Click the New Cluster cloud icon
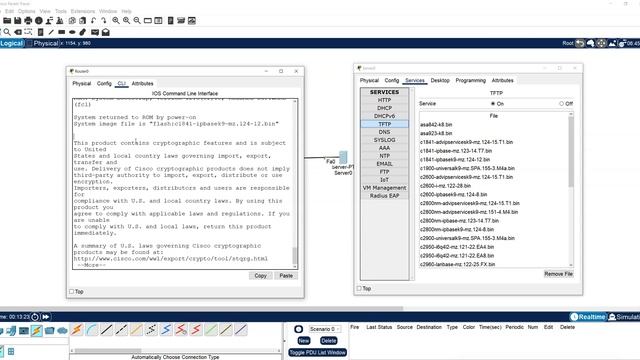Image resolution: width=640 pixels, height=360 pixels. coord(591,43)
